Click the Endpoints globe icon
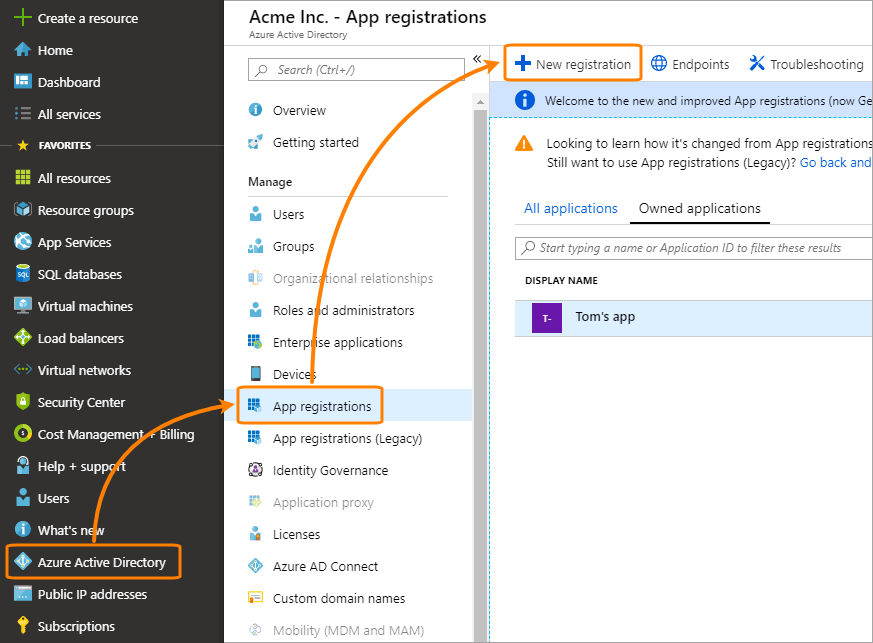 tap(659, 63)
